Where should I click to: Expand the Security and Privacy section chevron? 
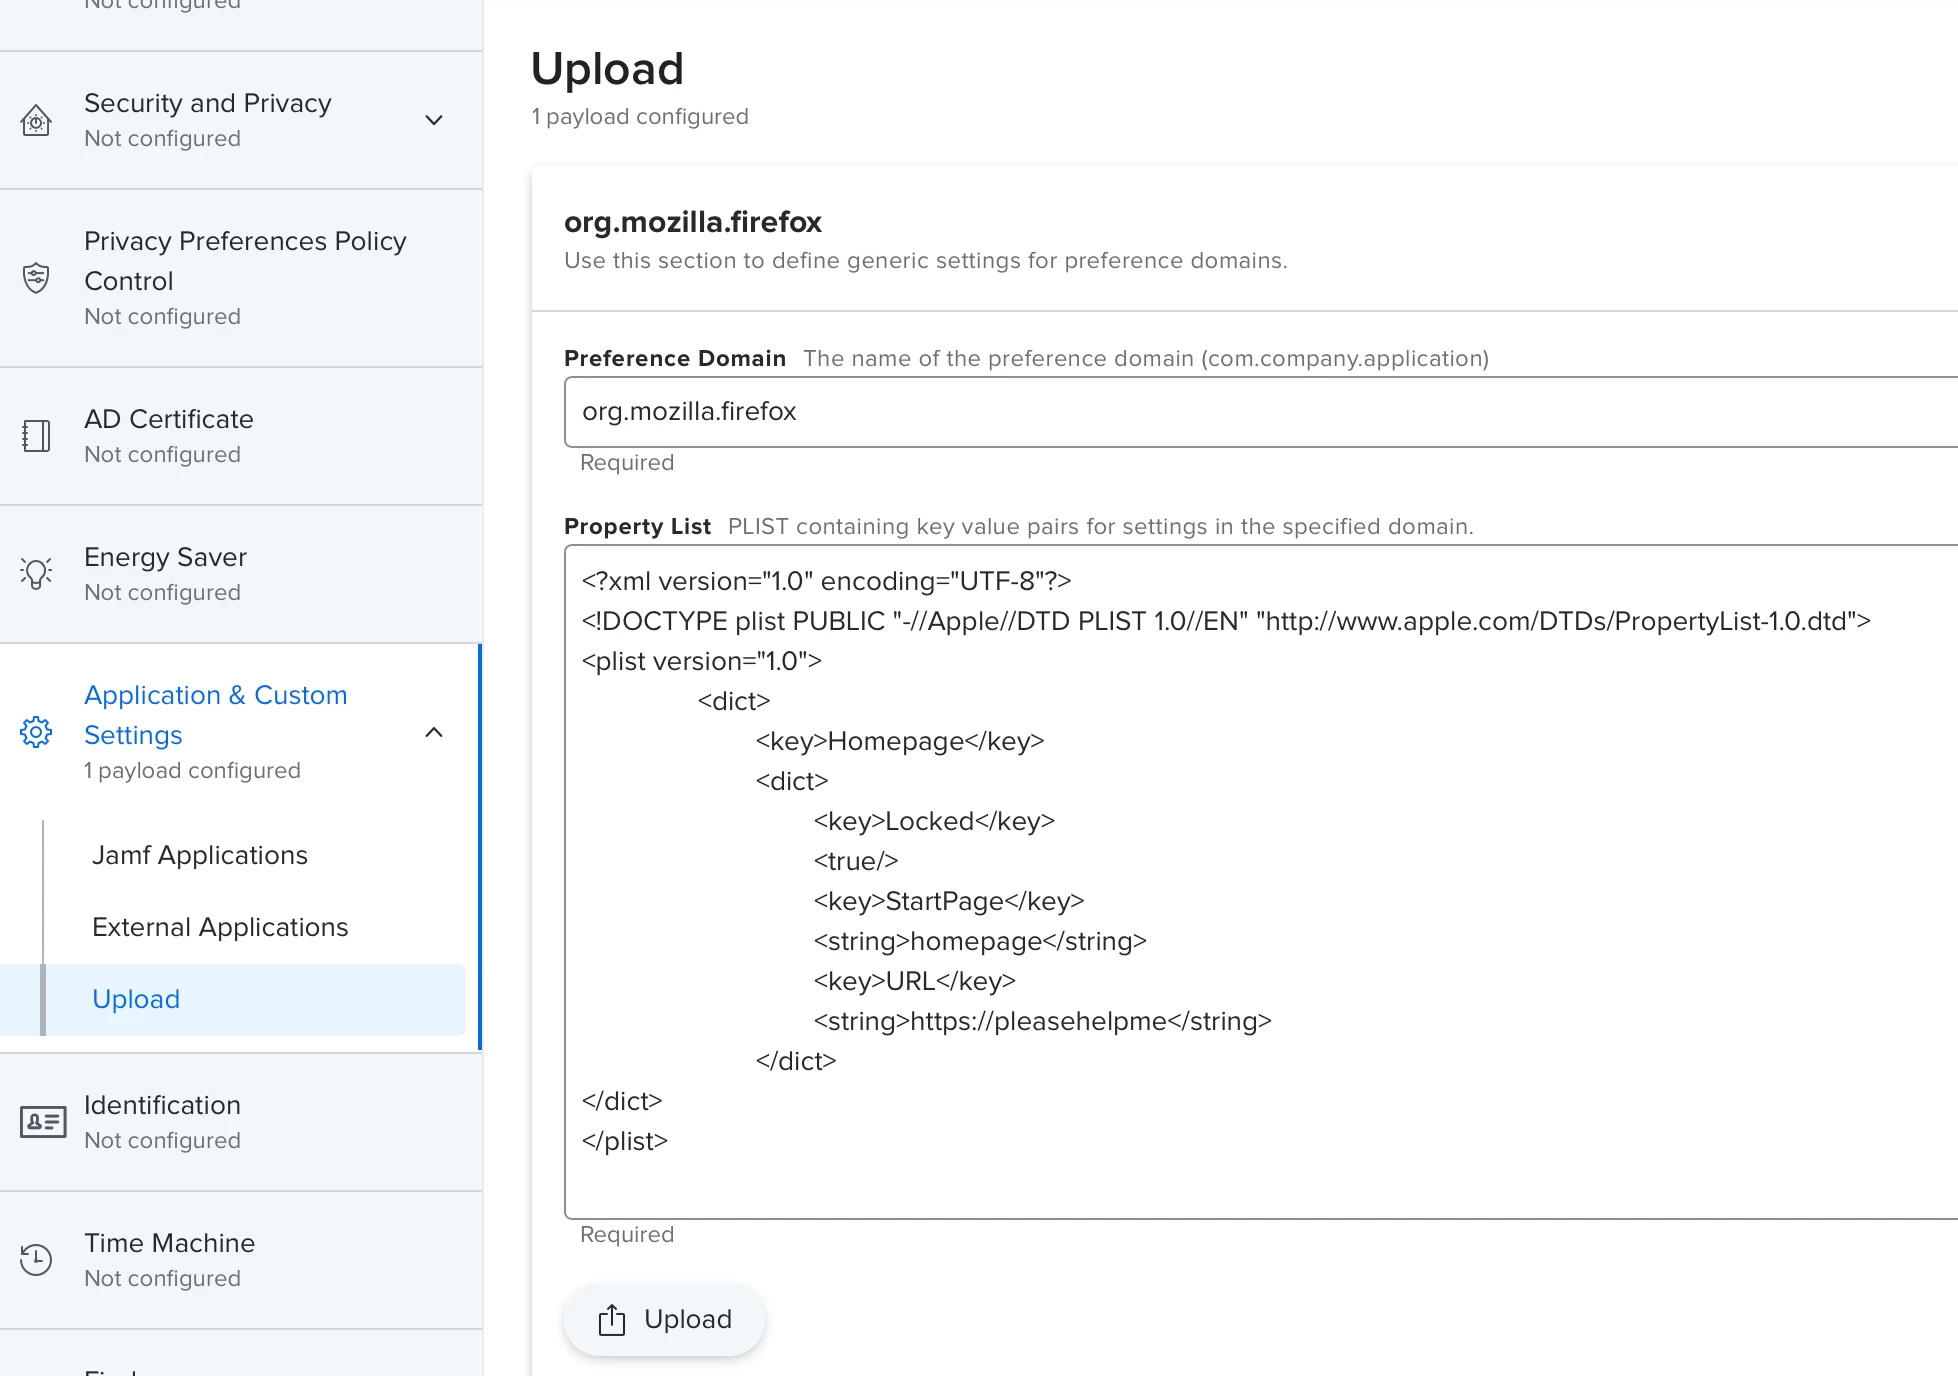[x=434, y=120]
